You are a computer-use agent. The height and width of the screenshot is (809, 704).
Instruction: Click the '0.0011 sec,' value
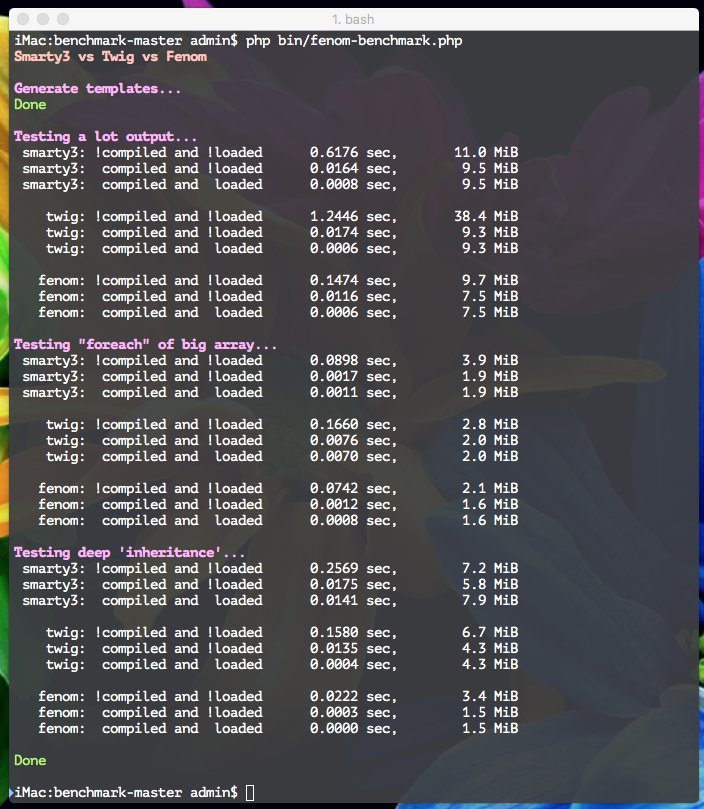click(353, 393)
